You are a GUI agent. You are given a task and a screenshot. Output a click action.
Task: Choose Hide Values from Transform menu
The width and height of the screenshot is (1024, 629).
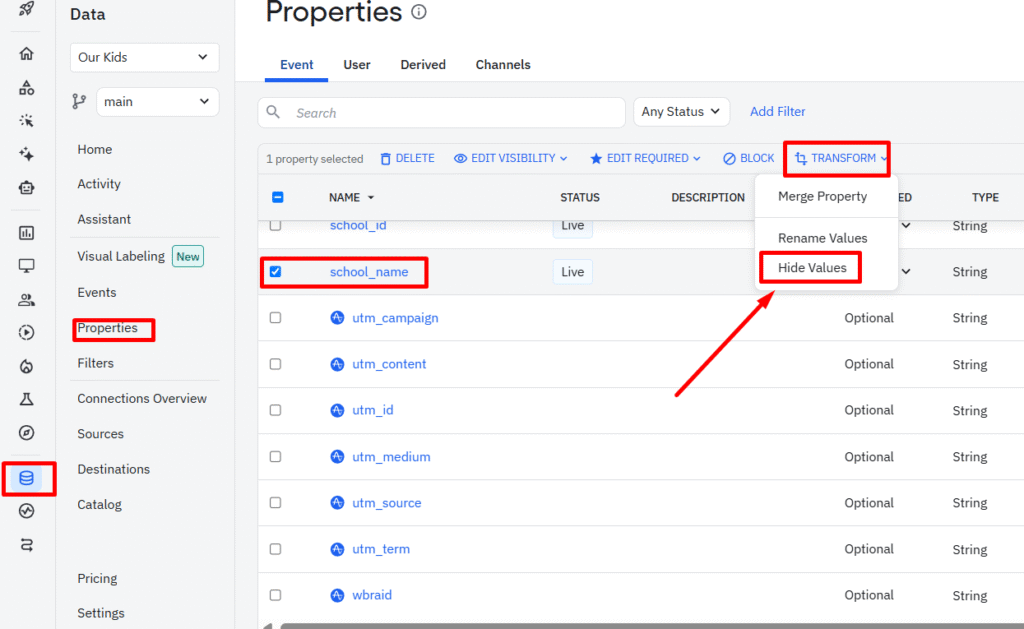[x=812, y=268]
